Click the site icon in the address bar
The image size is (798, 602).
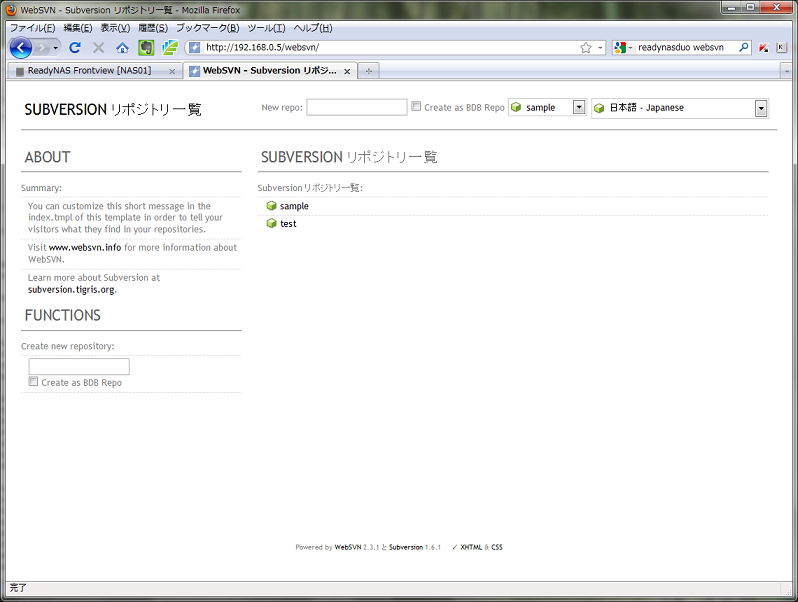[194, 48]
